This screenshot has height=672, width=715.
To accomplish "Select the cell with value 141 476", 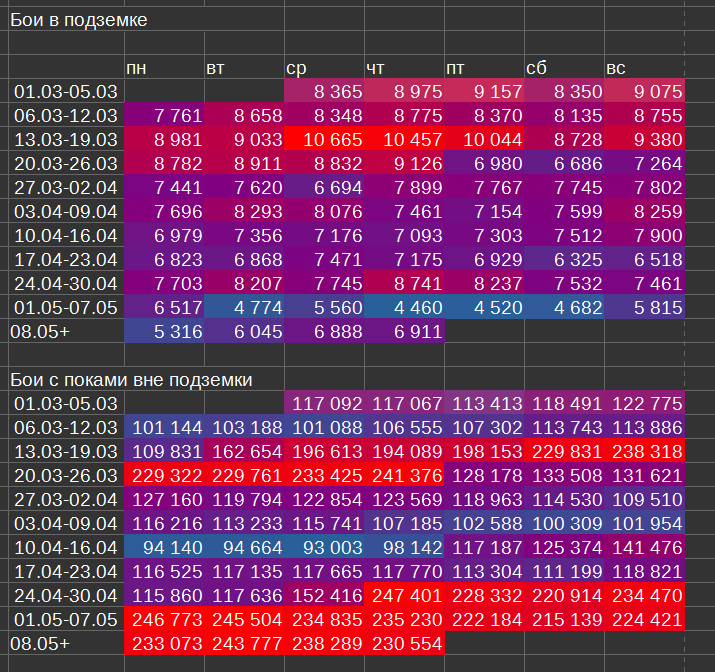I will 645,548.
